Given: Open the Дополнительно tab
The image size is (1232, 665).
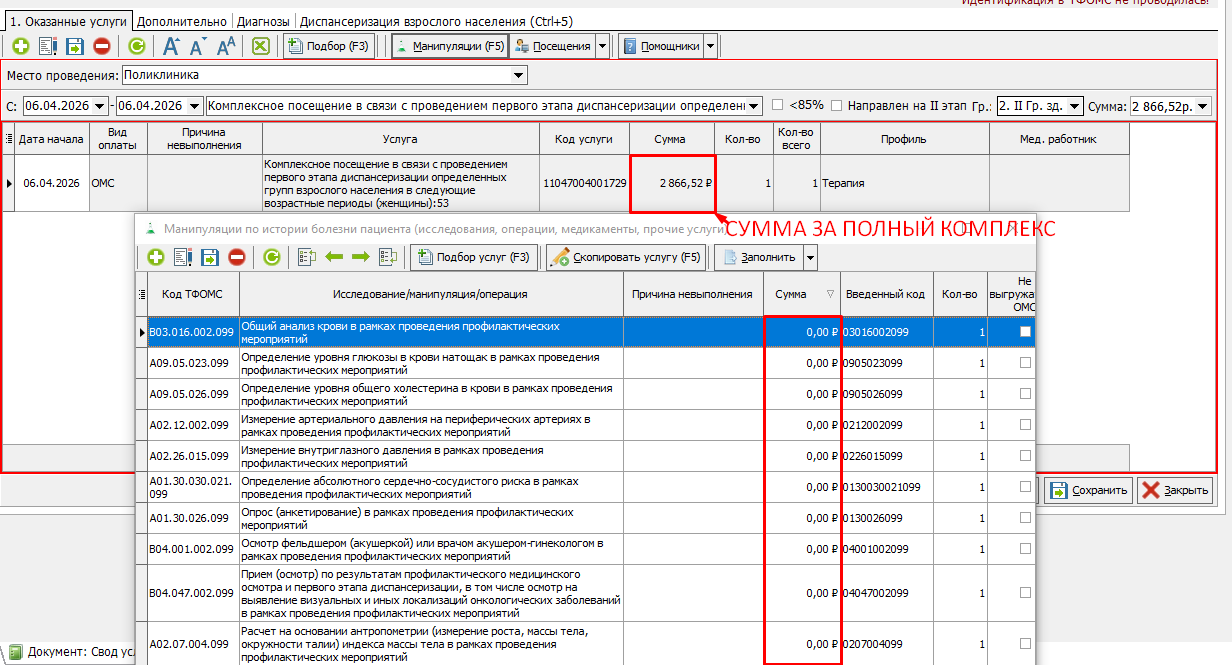Looking at the screenshot, I should [184, 20].
